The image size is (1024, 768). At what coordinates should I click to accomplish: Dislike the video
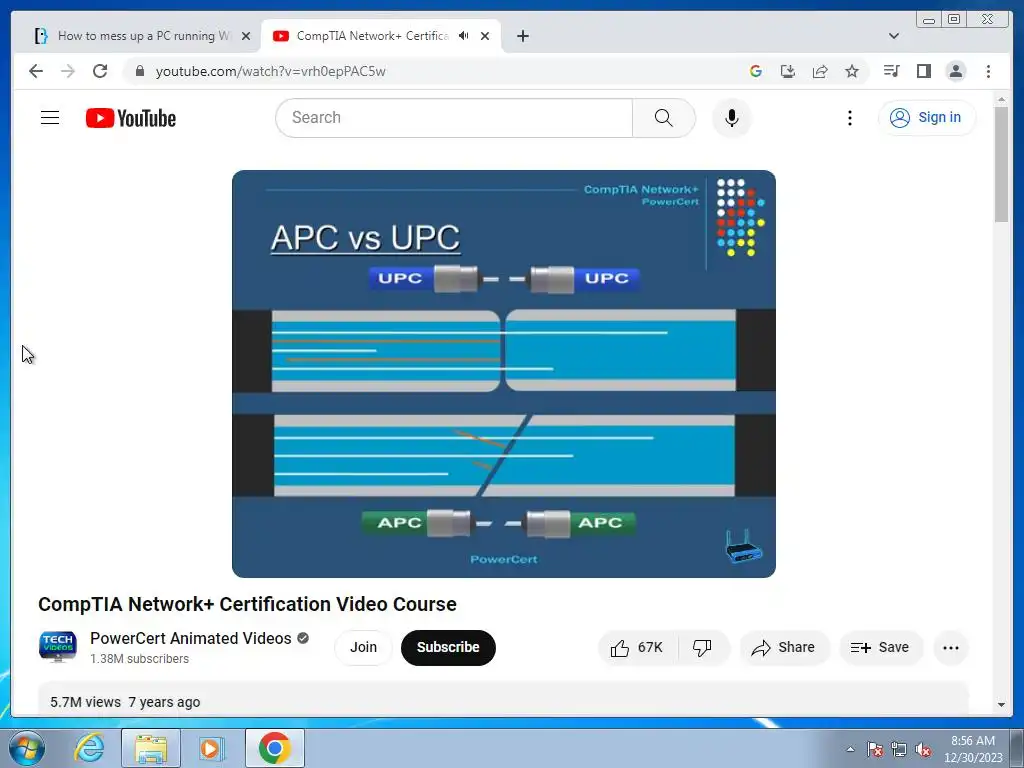(703, 647)
